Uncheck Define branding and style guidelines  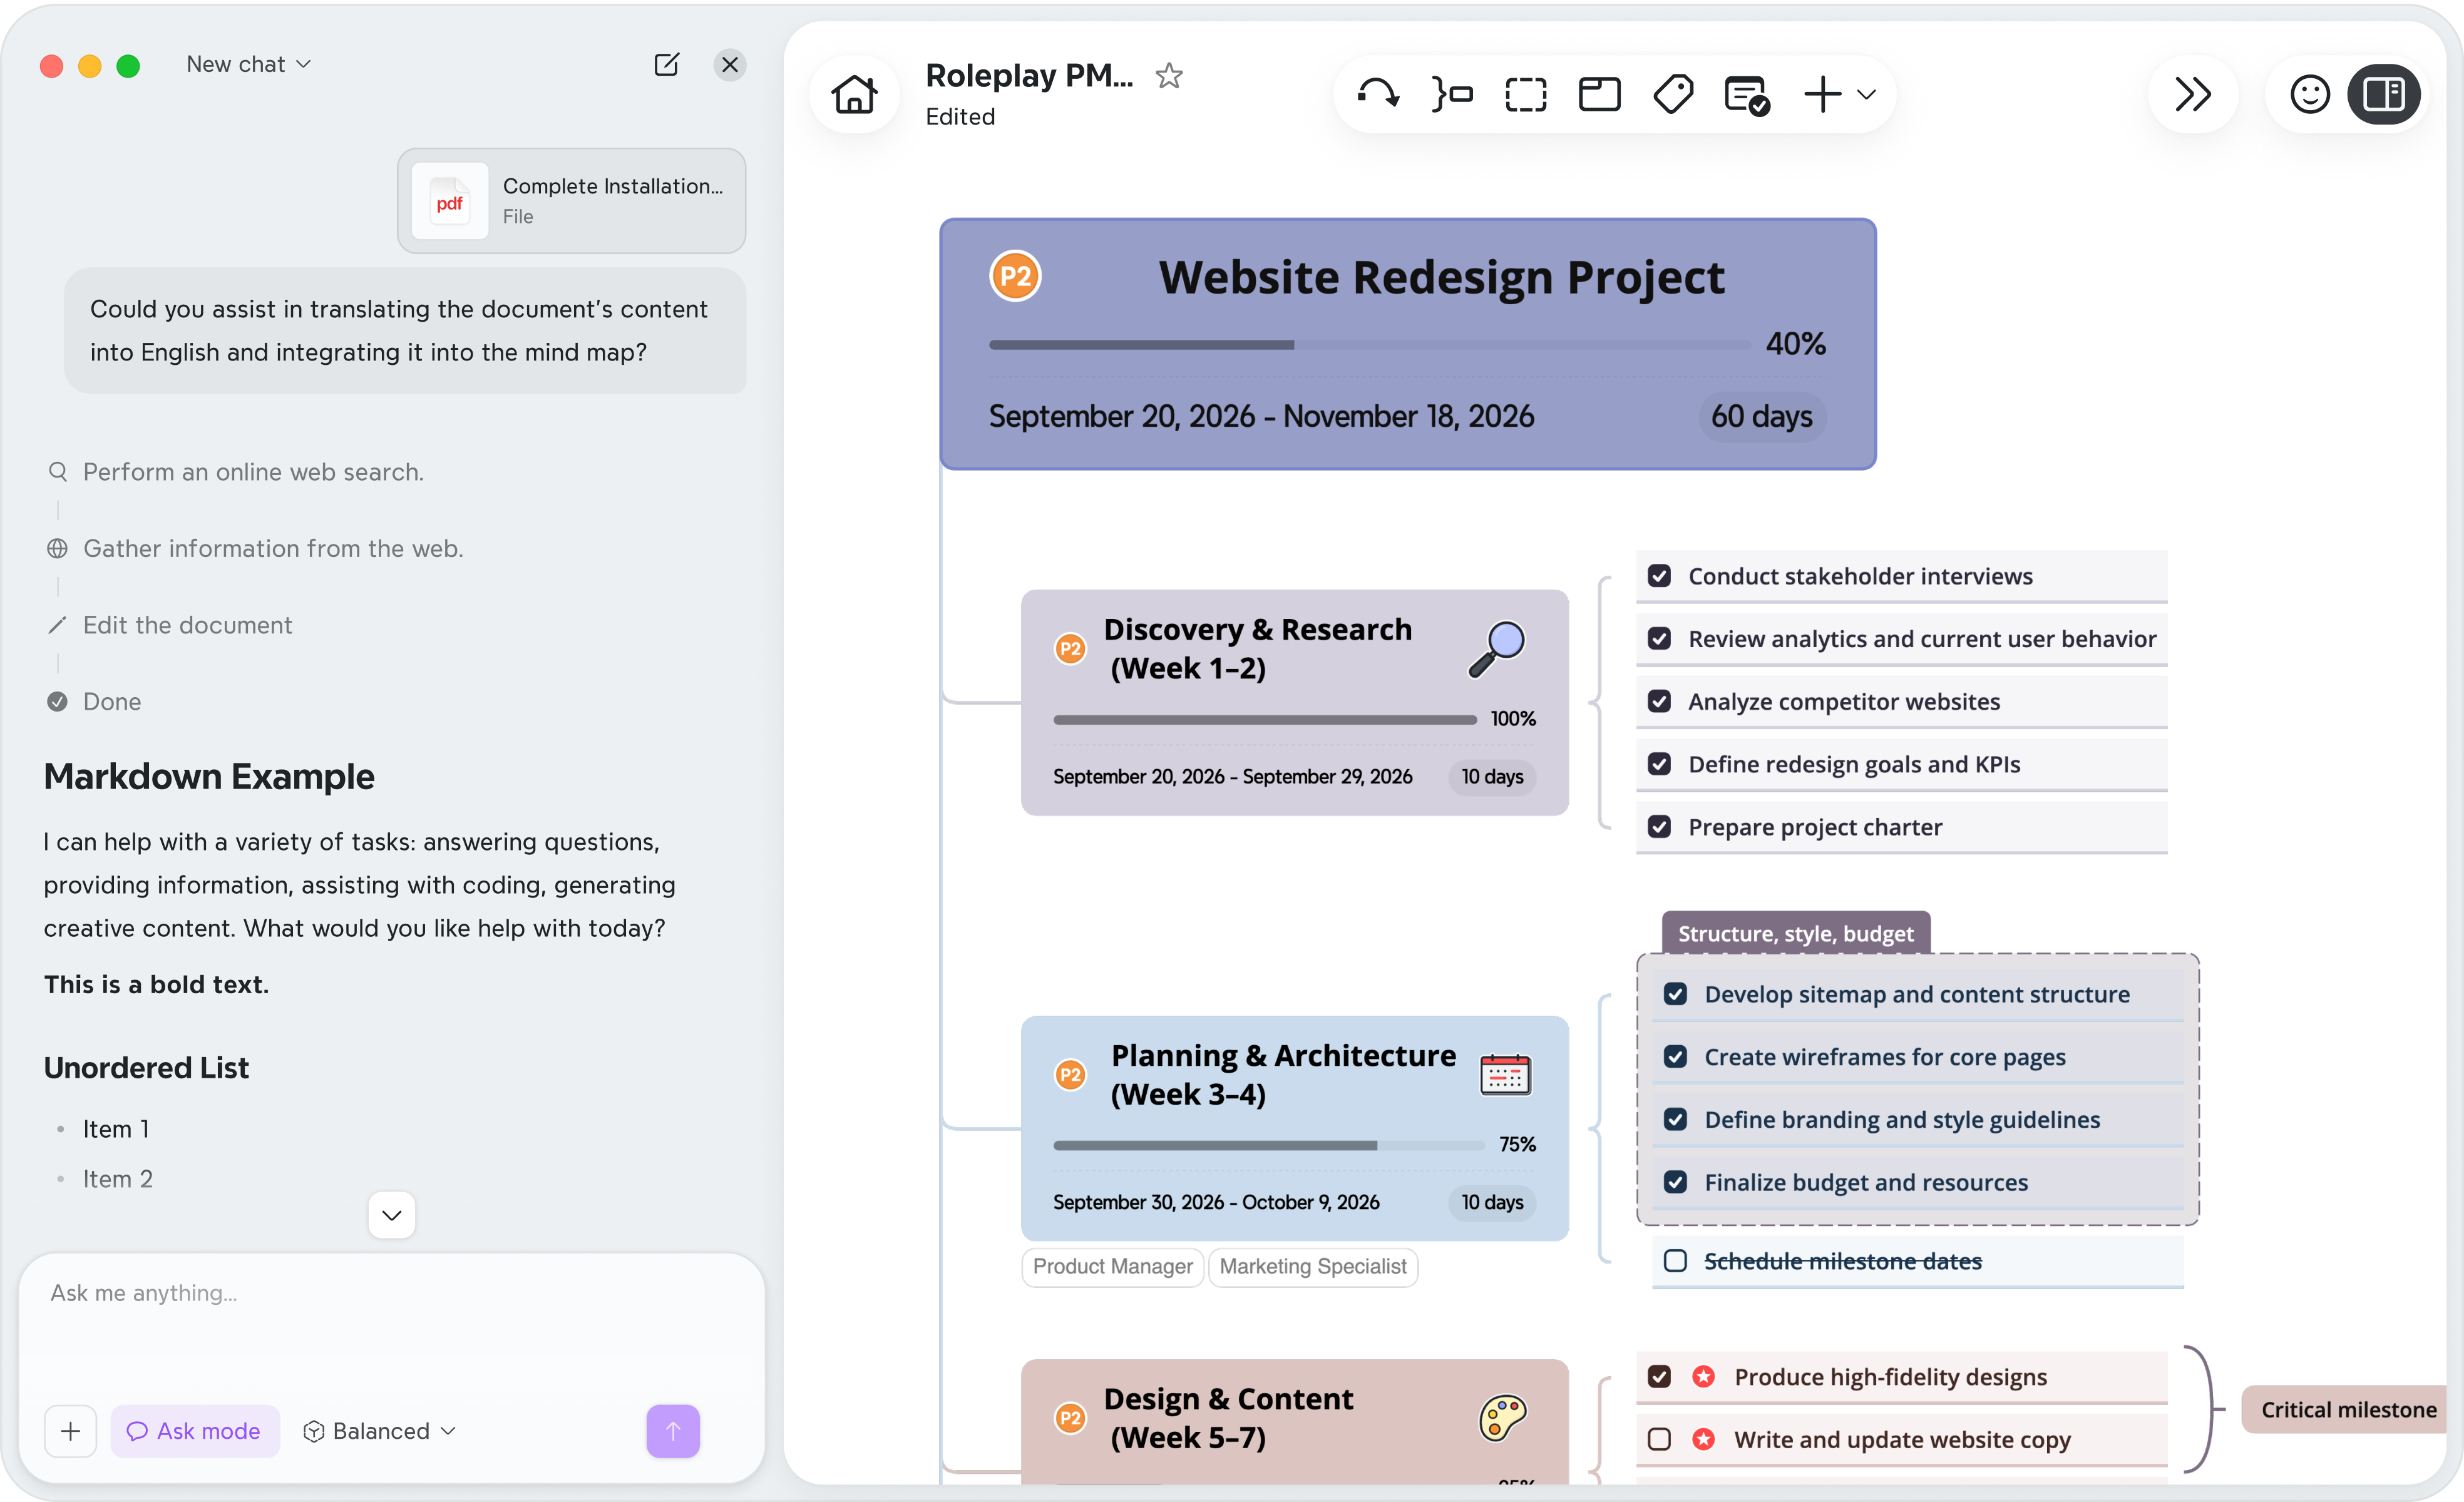1675,1119
